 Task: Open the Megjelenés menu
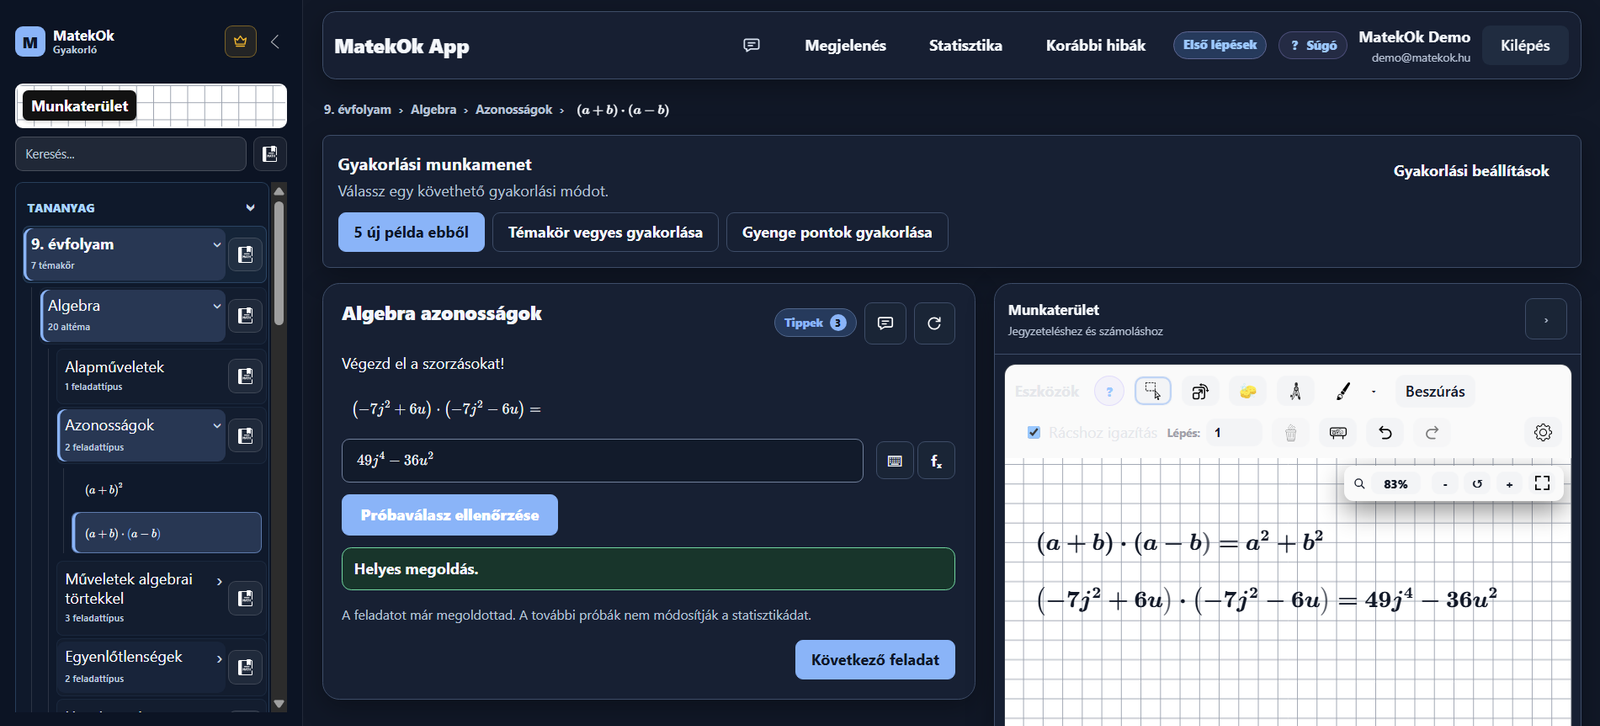point(845,45)
